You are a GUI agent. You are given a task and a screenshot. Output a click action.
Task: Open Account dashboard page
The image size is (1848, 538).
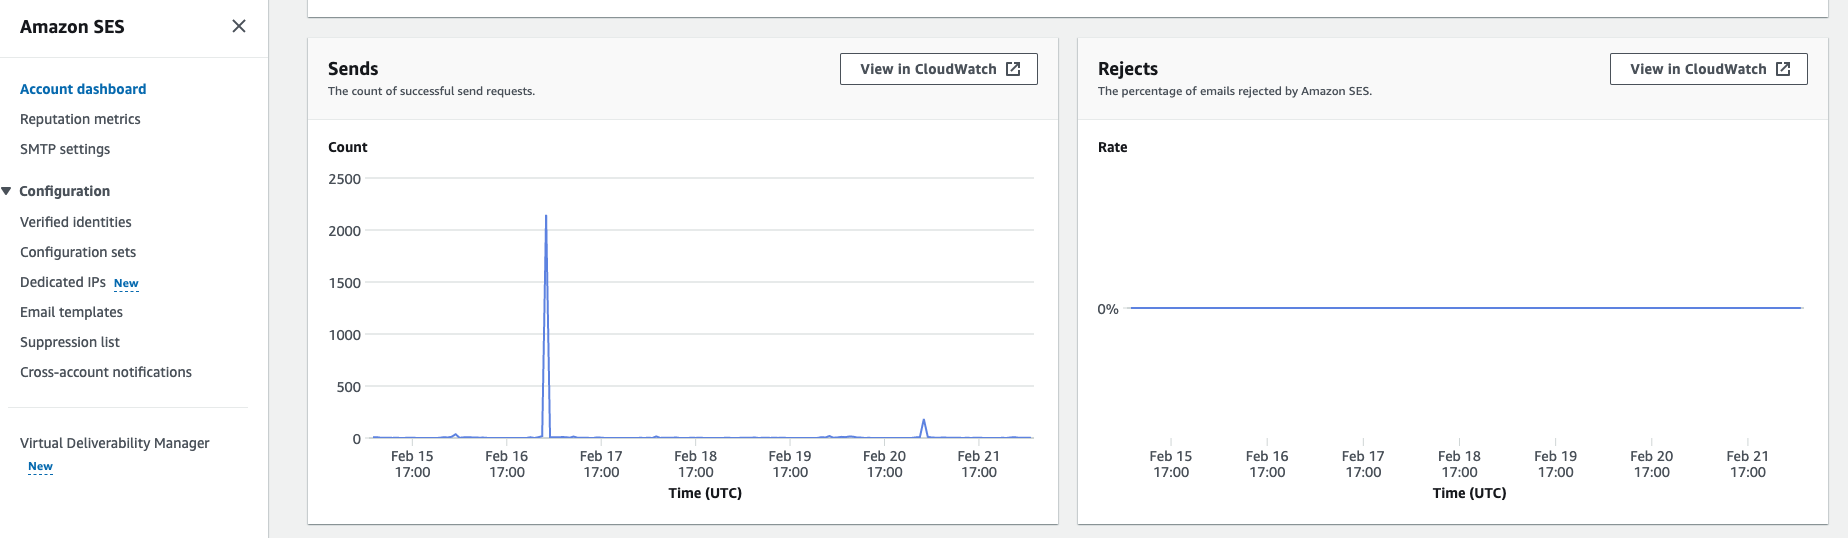pos(83,89)
